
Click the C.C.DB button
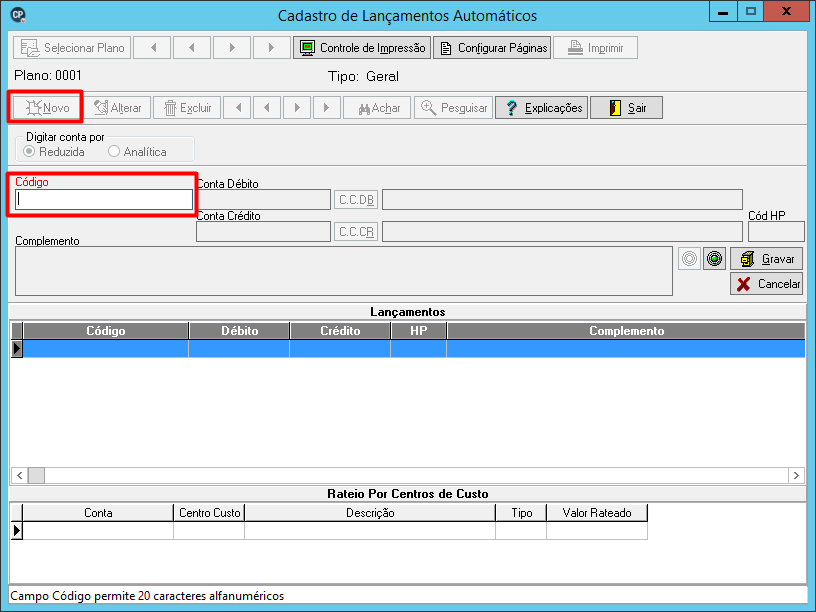click(x=356, y=200)
